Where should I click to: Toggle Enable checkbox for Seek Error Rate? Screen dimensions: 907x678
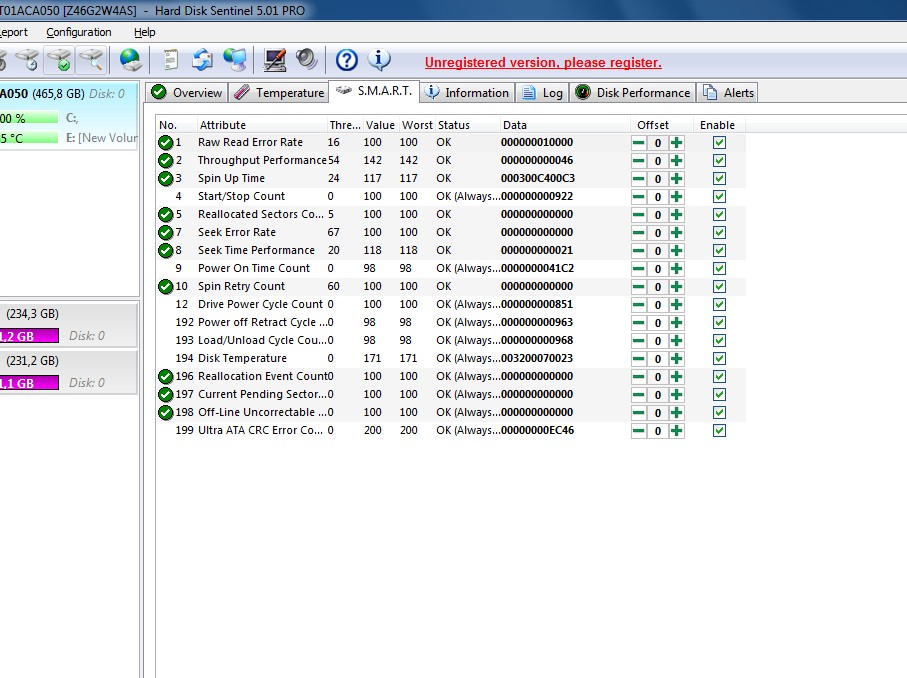pos(719,233)
